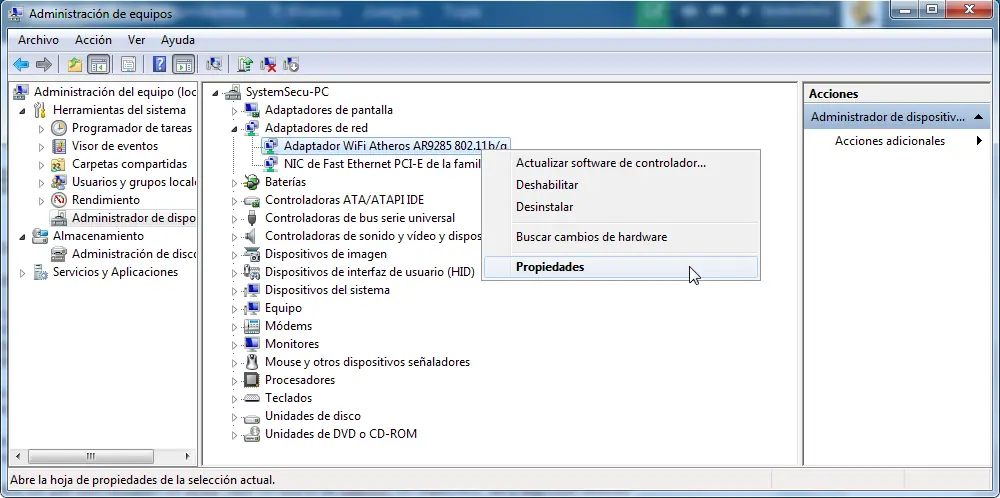This screenshot has width=1000, height=498.
Task: Choose Deshabilitar from the context menu
Action: (x=621, y=185)
